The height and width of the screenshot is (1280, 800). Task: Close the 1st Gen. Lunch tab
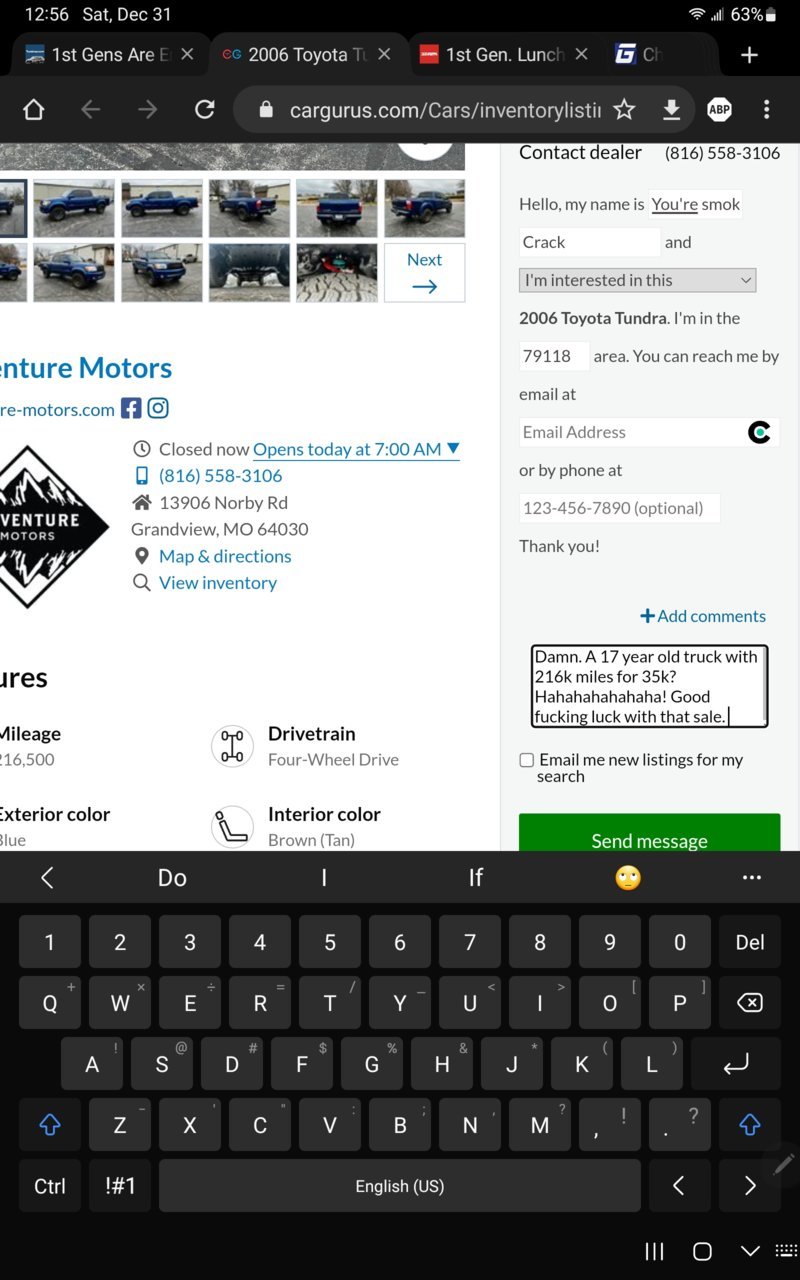click(x=582, y=55)
